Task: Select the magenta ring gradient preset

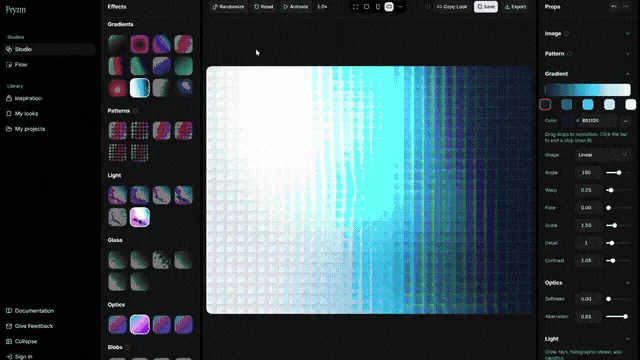Action: pyautogui.click(x=140, y=44)
